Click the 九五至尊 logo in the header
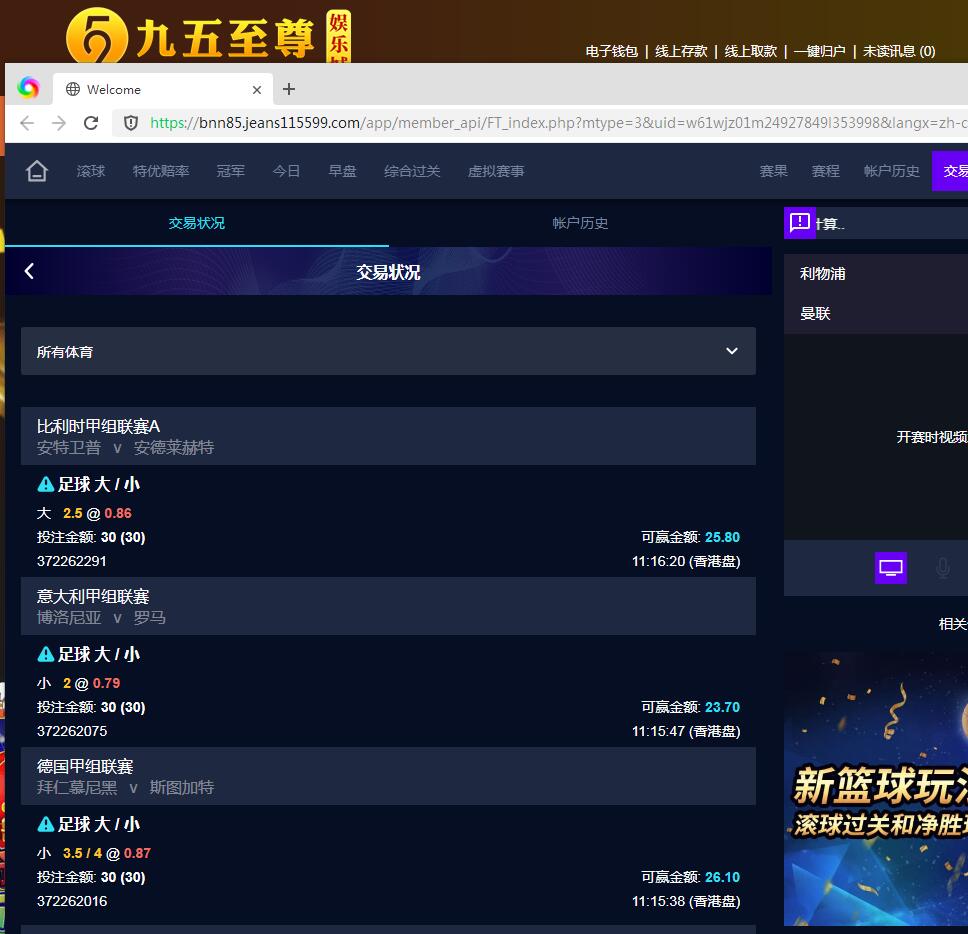 pos(209,35)
